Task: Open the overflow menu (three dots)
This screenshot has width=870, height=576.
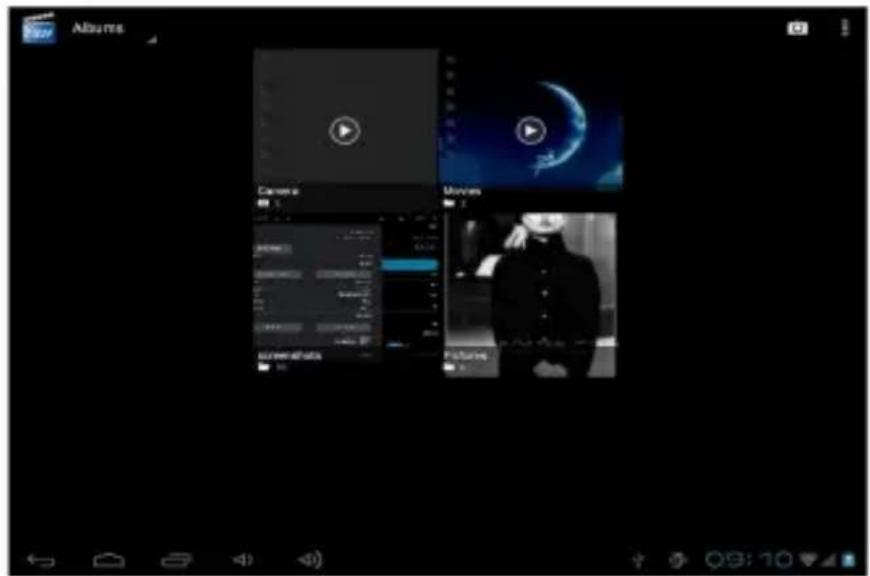Action: [x=844, y=27]
